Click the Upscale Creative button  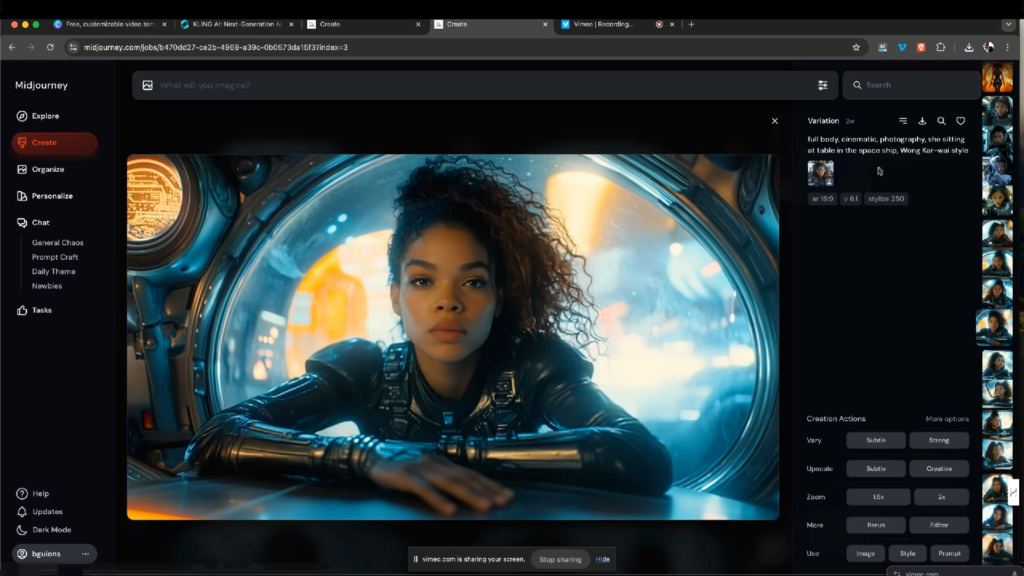tap(939, 469)
